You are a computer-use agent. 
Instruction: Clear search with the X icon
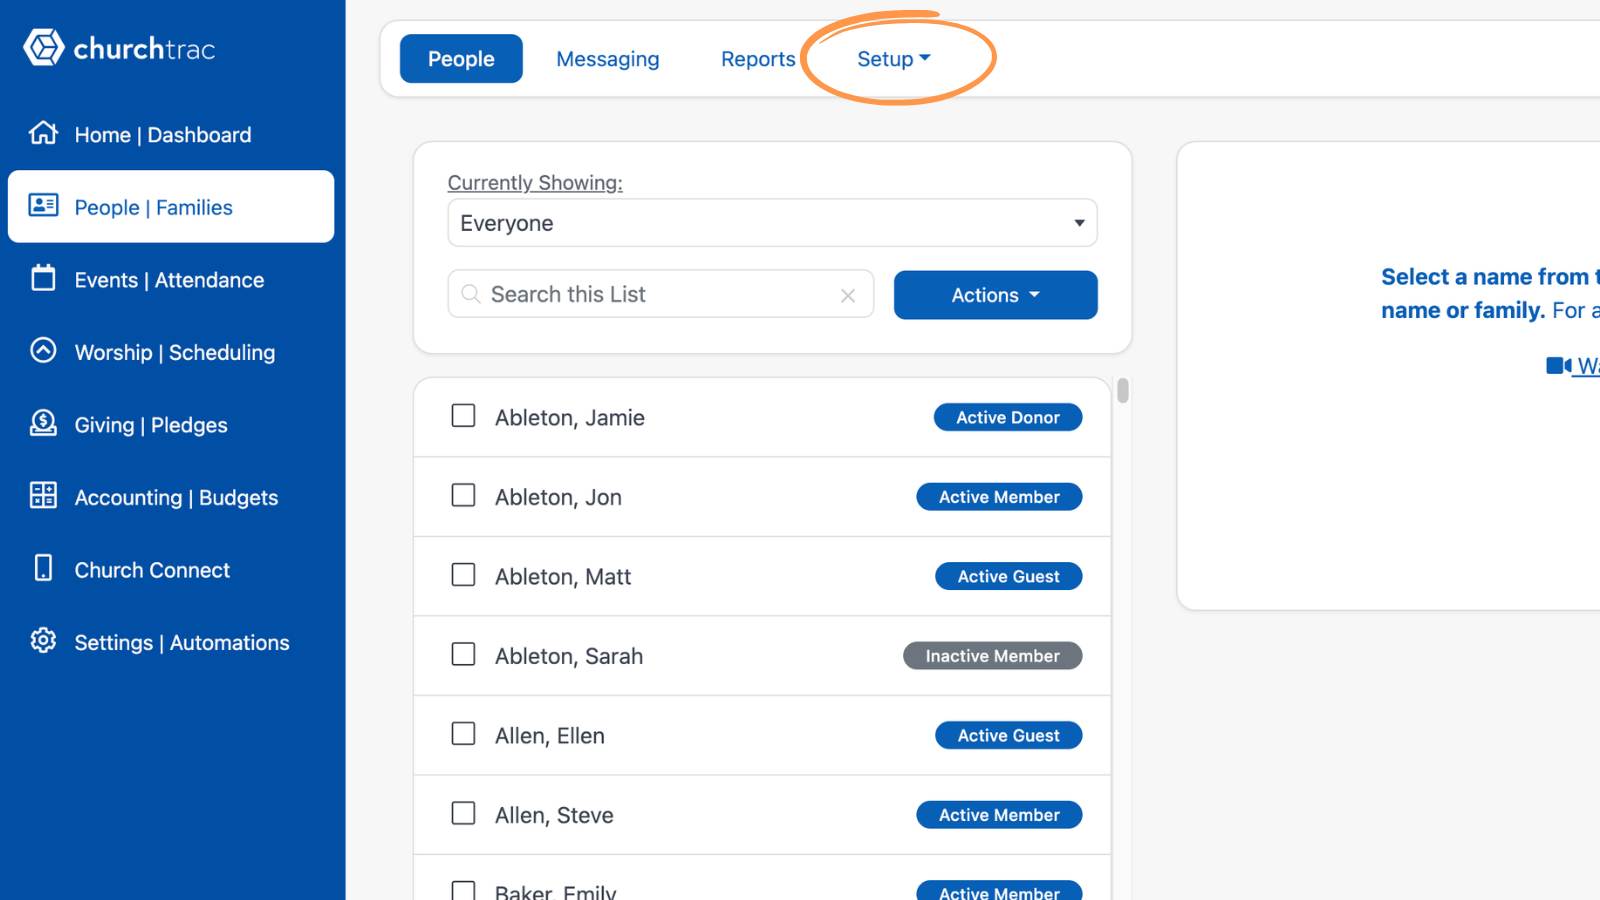click(848, 296)
